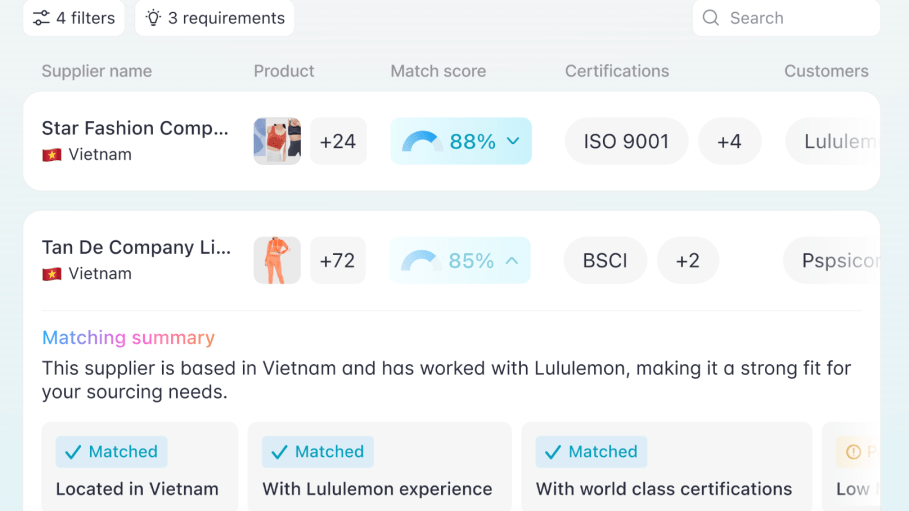Collapse the 85% match score chevron
Screen dimensions: 909x511
coord(512,261)
